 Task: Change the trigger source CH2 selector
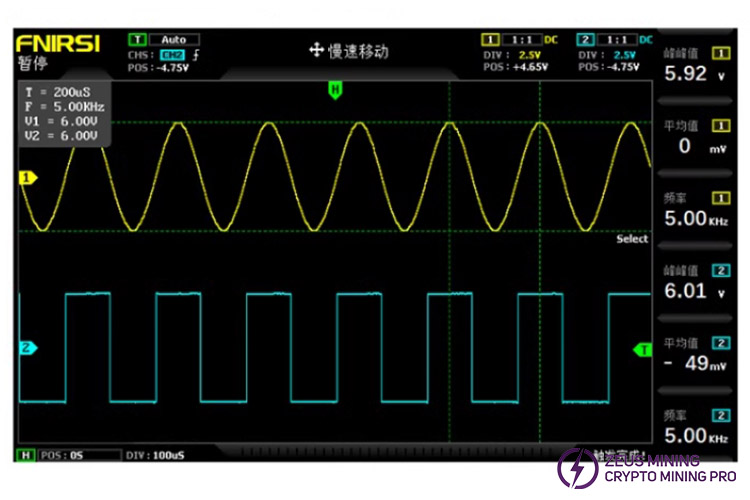(x=175, y=53)
